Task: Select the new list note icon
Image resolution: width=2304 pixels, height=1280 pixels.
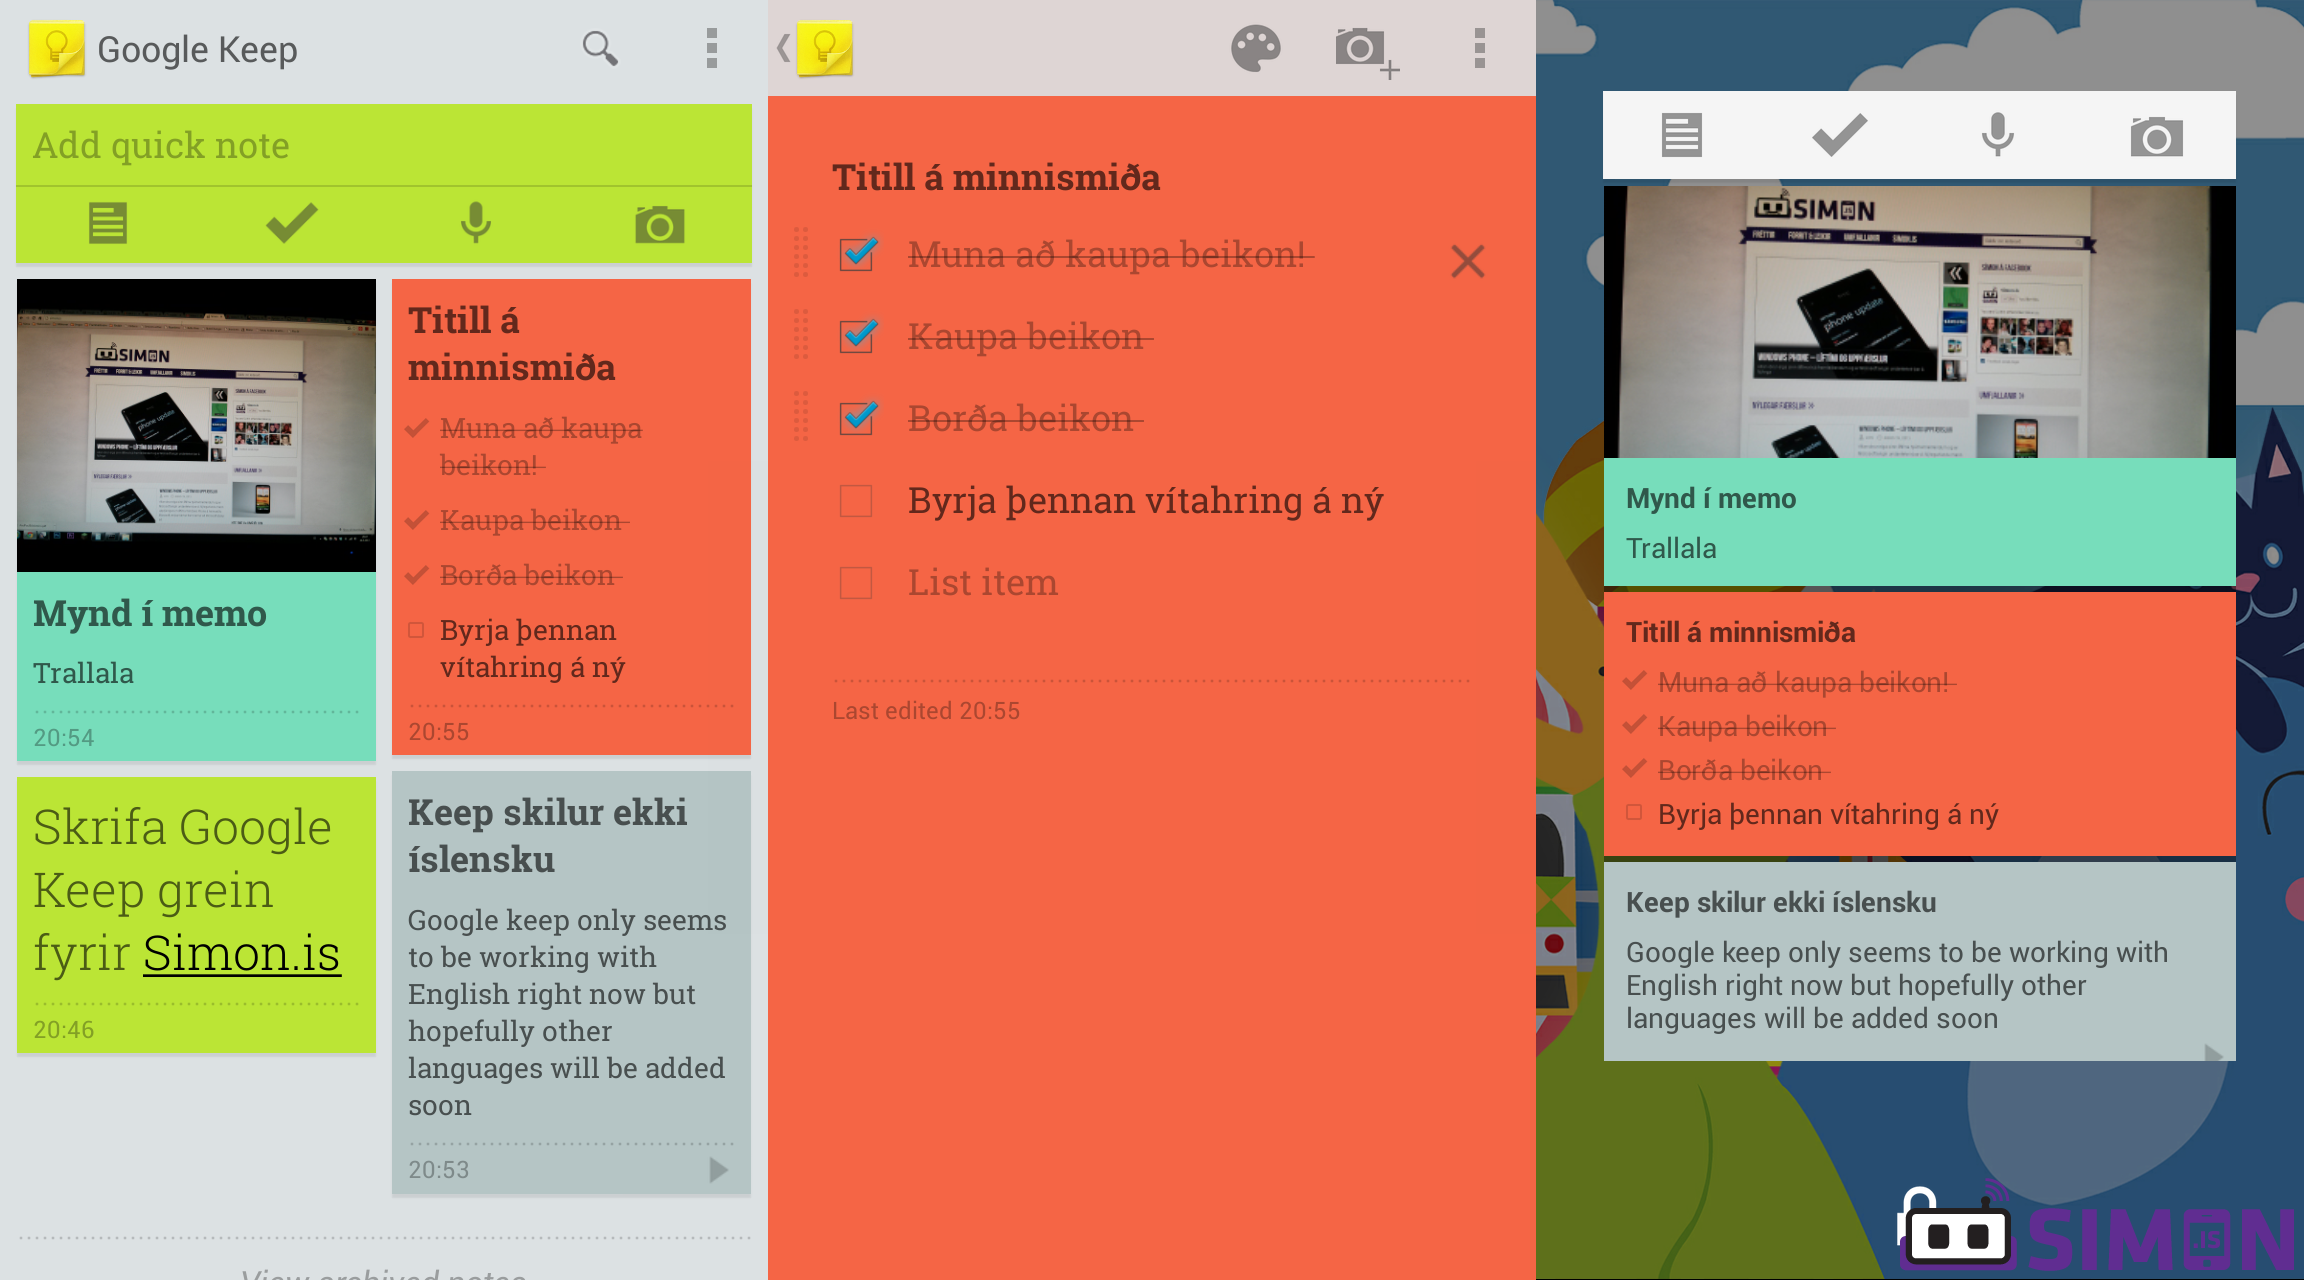Action: coord(108,223)
